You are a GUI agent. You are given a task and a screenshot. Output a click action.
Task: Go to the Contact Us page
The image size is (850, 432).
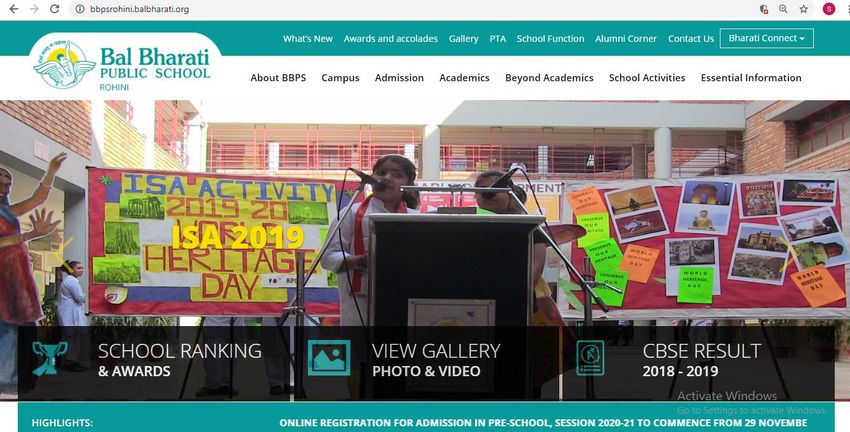point(691,38)
